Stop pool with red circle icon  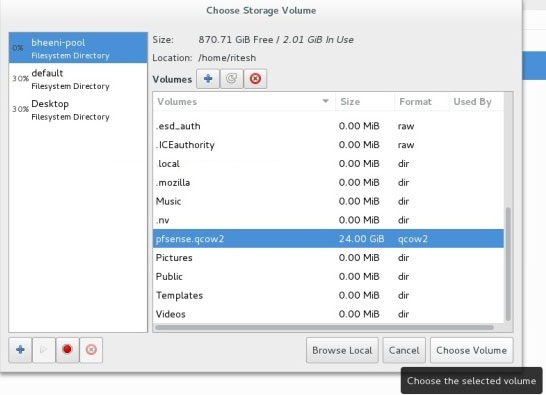click(x=67, y=350)
